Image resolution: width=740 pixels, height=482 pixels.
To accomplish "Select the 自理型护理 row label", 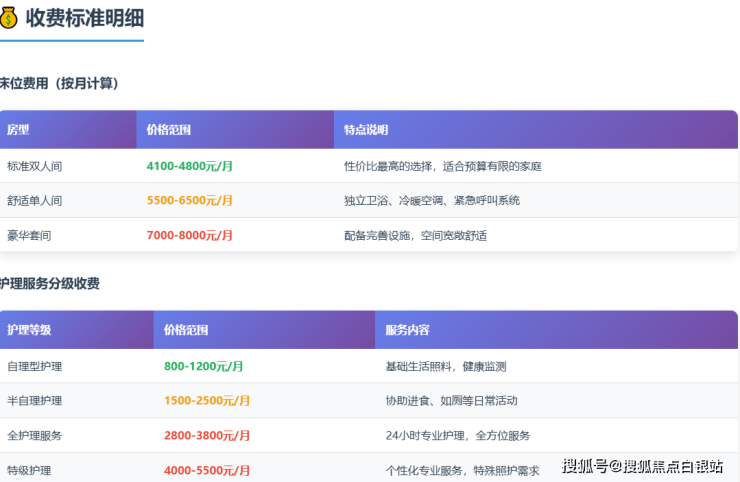I will pos(34,366).
